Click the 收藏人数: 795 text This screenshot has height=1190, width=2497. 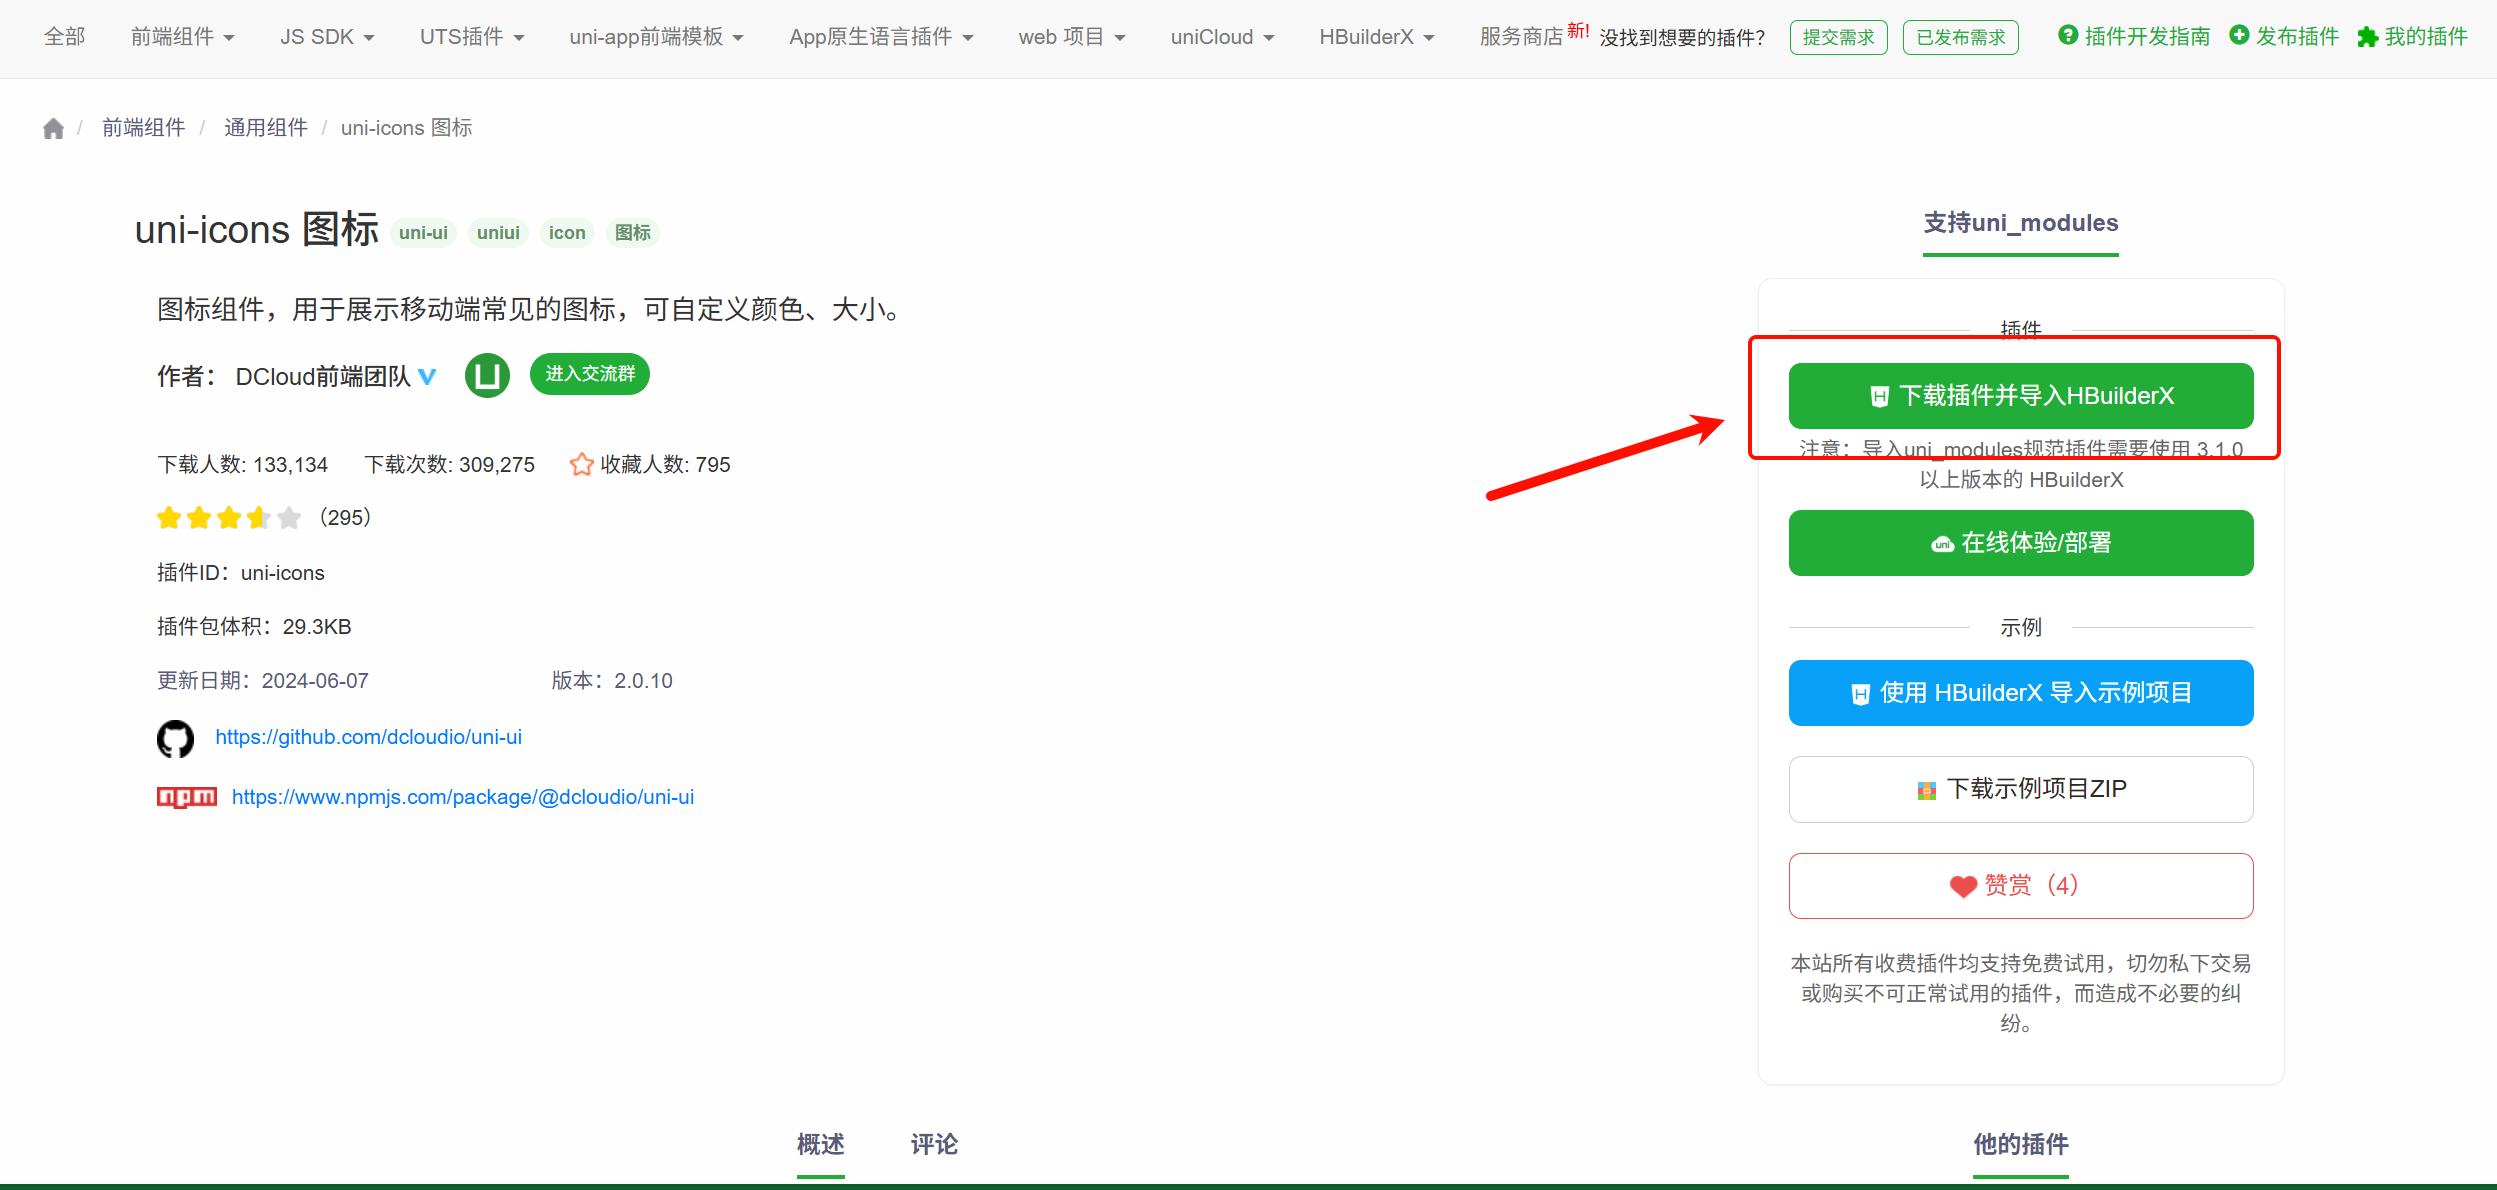(x=666, y=465)
